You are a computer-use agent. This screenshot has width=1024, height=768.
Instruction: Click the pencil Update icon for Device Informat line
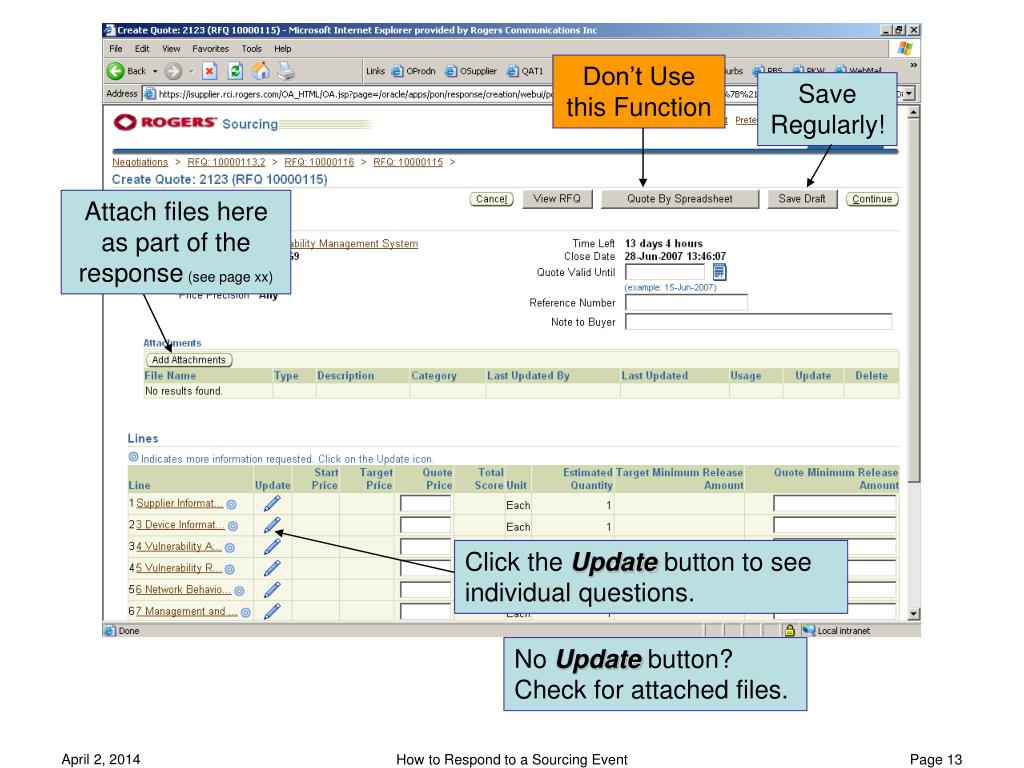click(x=272, y=525)
